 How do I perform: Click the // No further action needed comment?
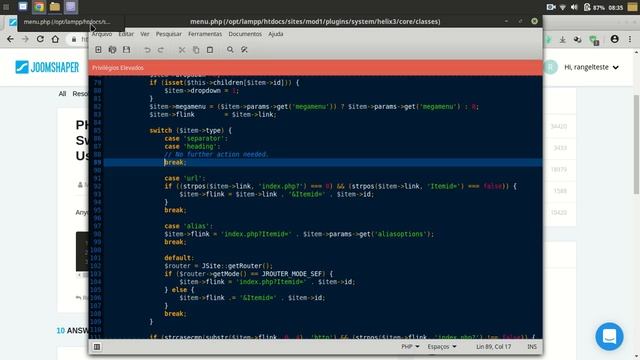pos(216,154)
